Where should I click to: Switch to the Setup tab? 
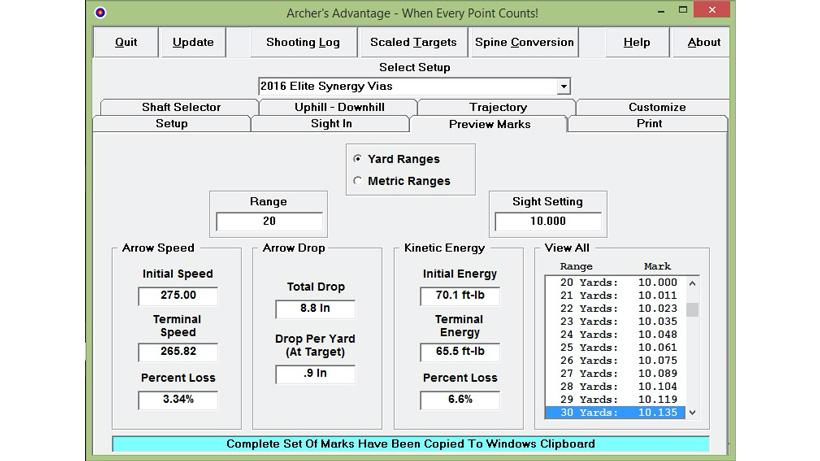172,124
